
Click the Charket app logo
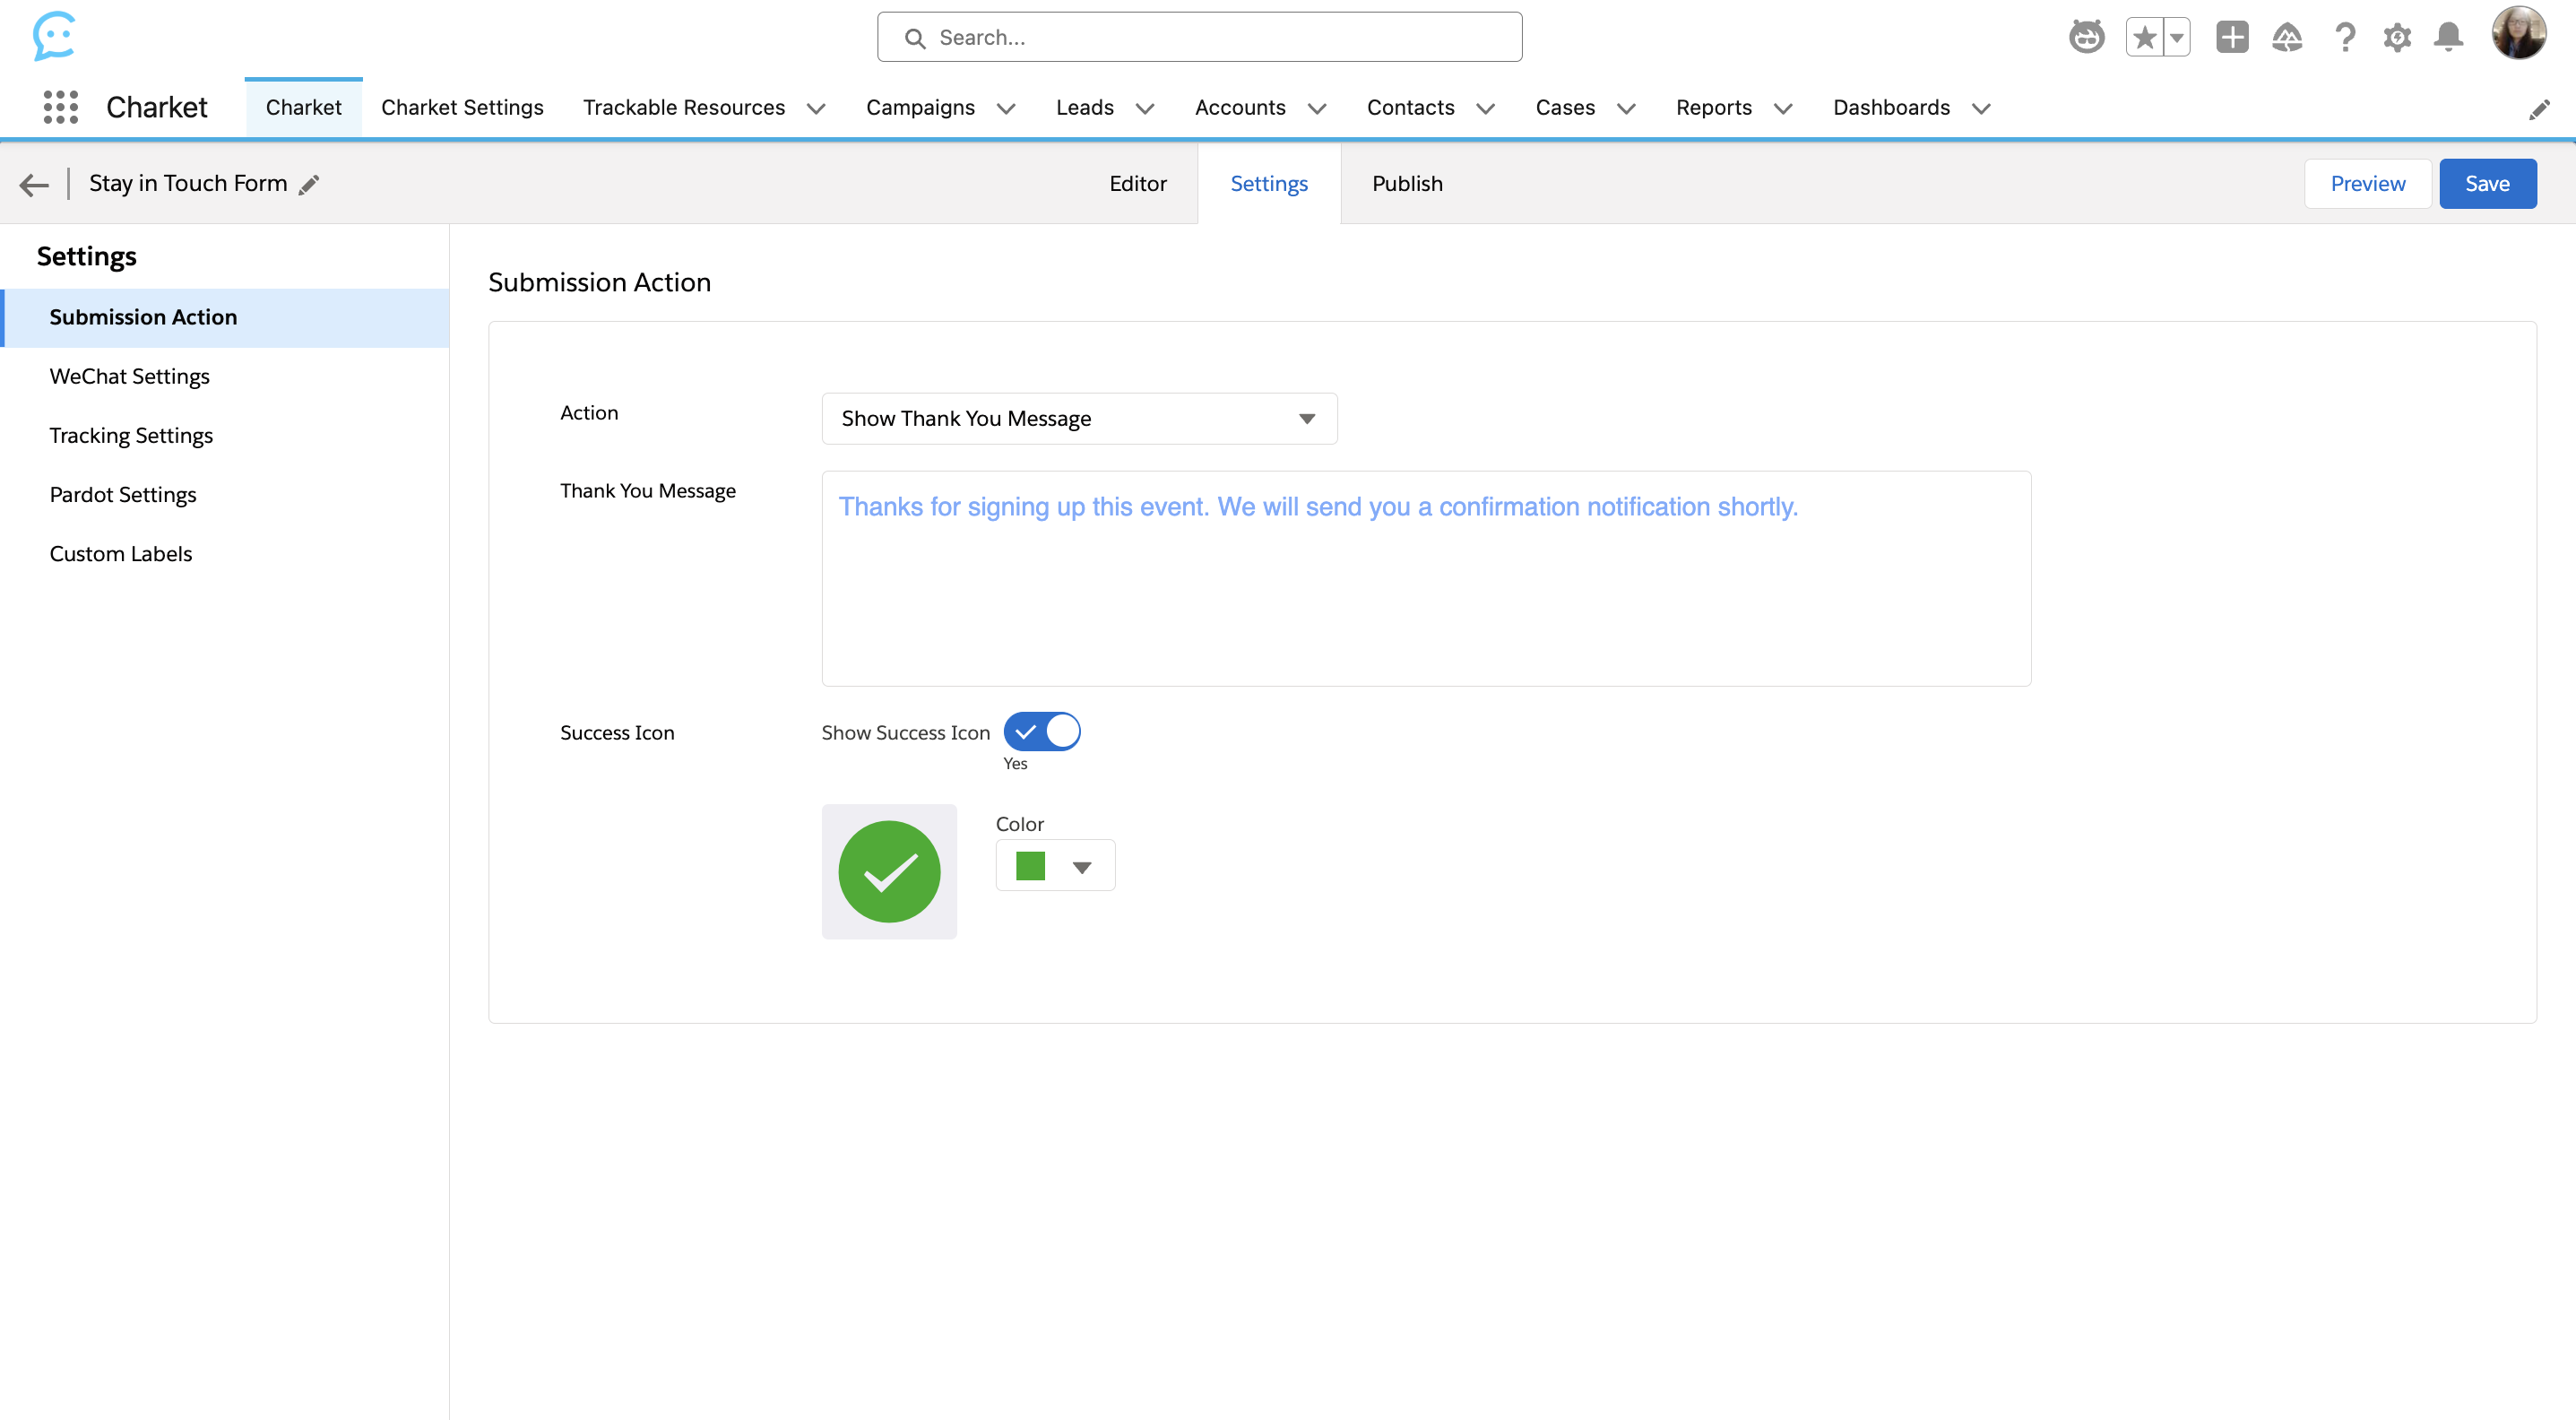click(x=56, y=37)
